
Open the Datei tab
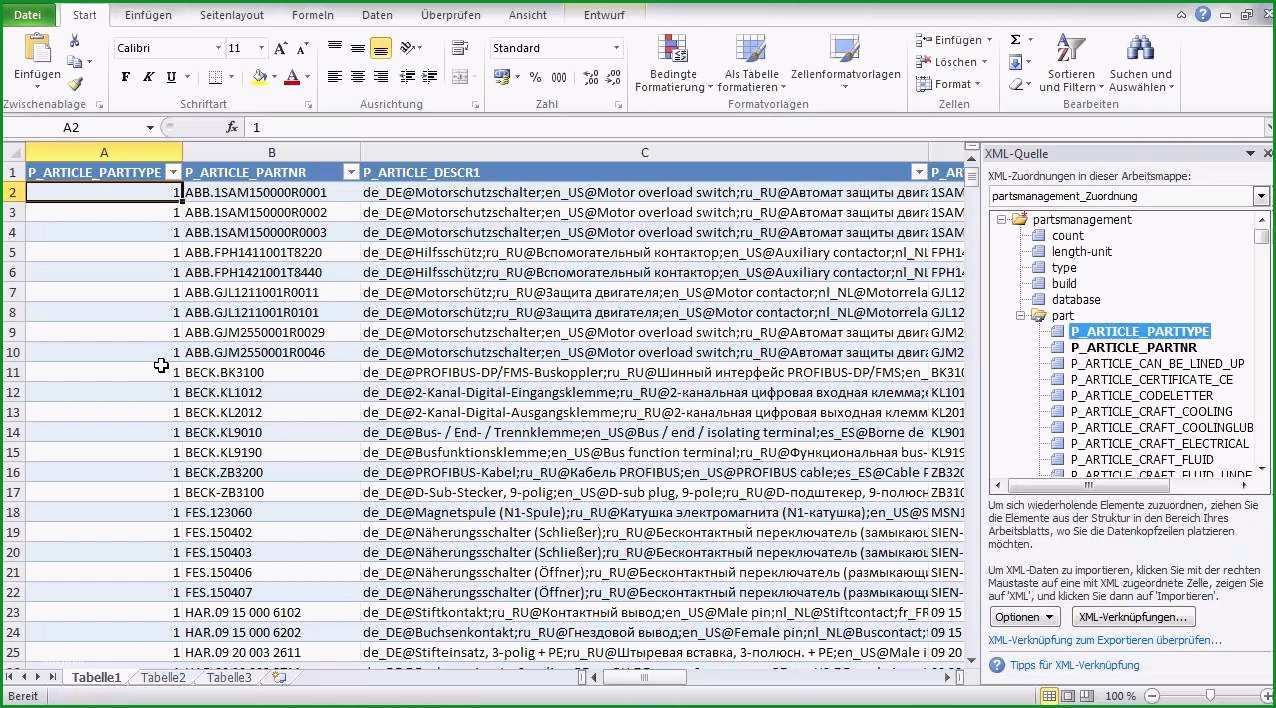click(28, 15)
